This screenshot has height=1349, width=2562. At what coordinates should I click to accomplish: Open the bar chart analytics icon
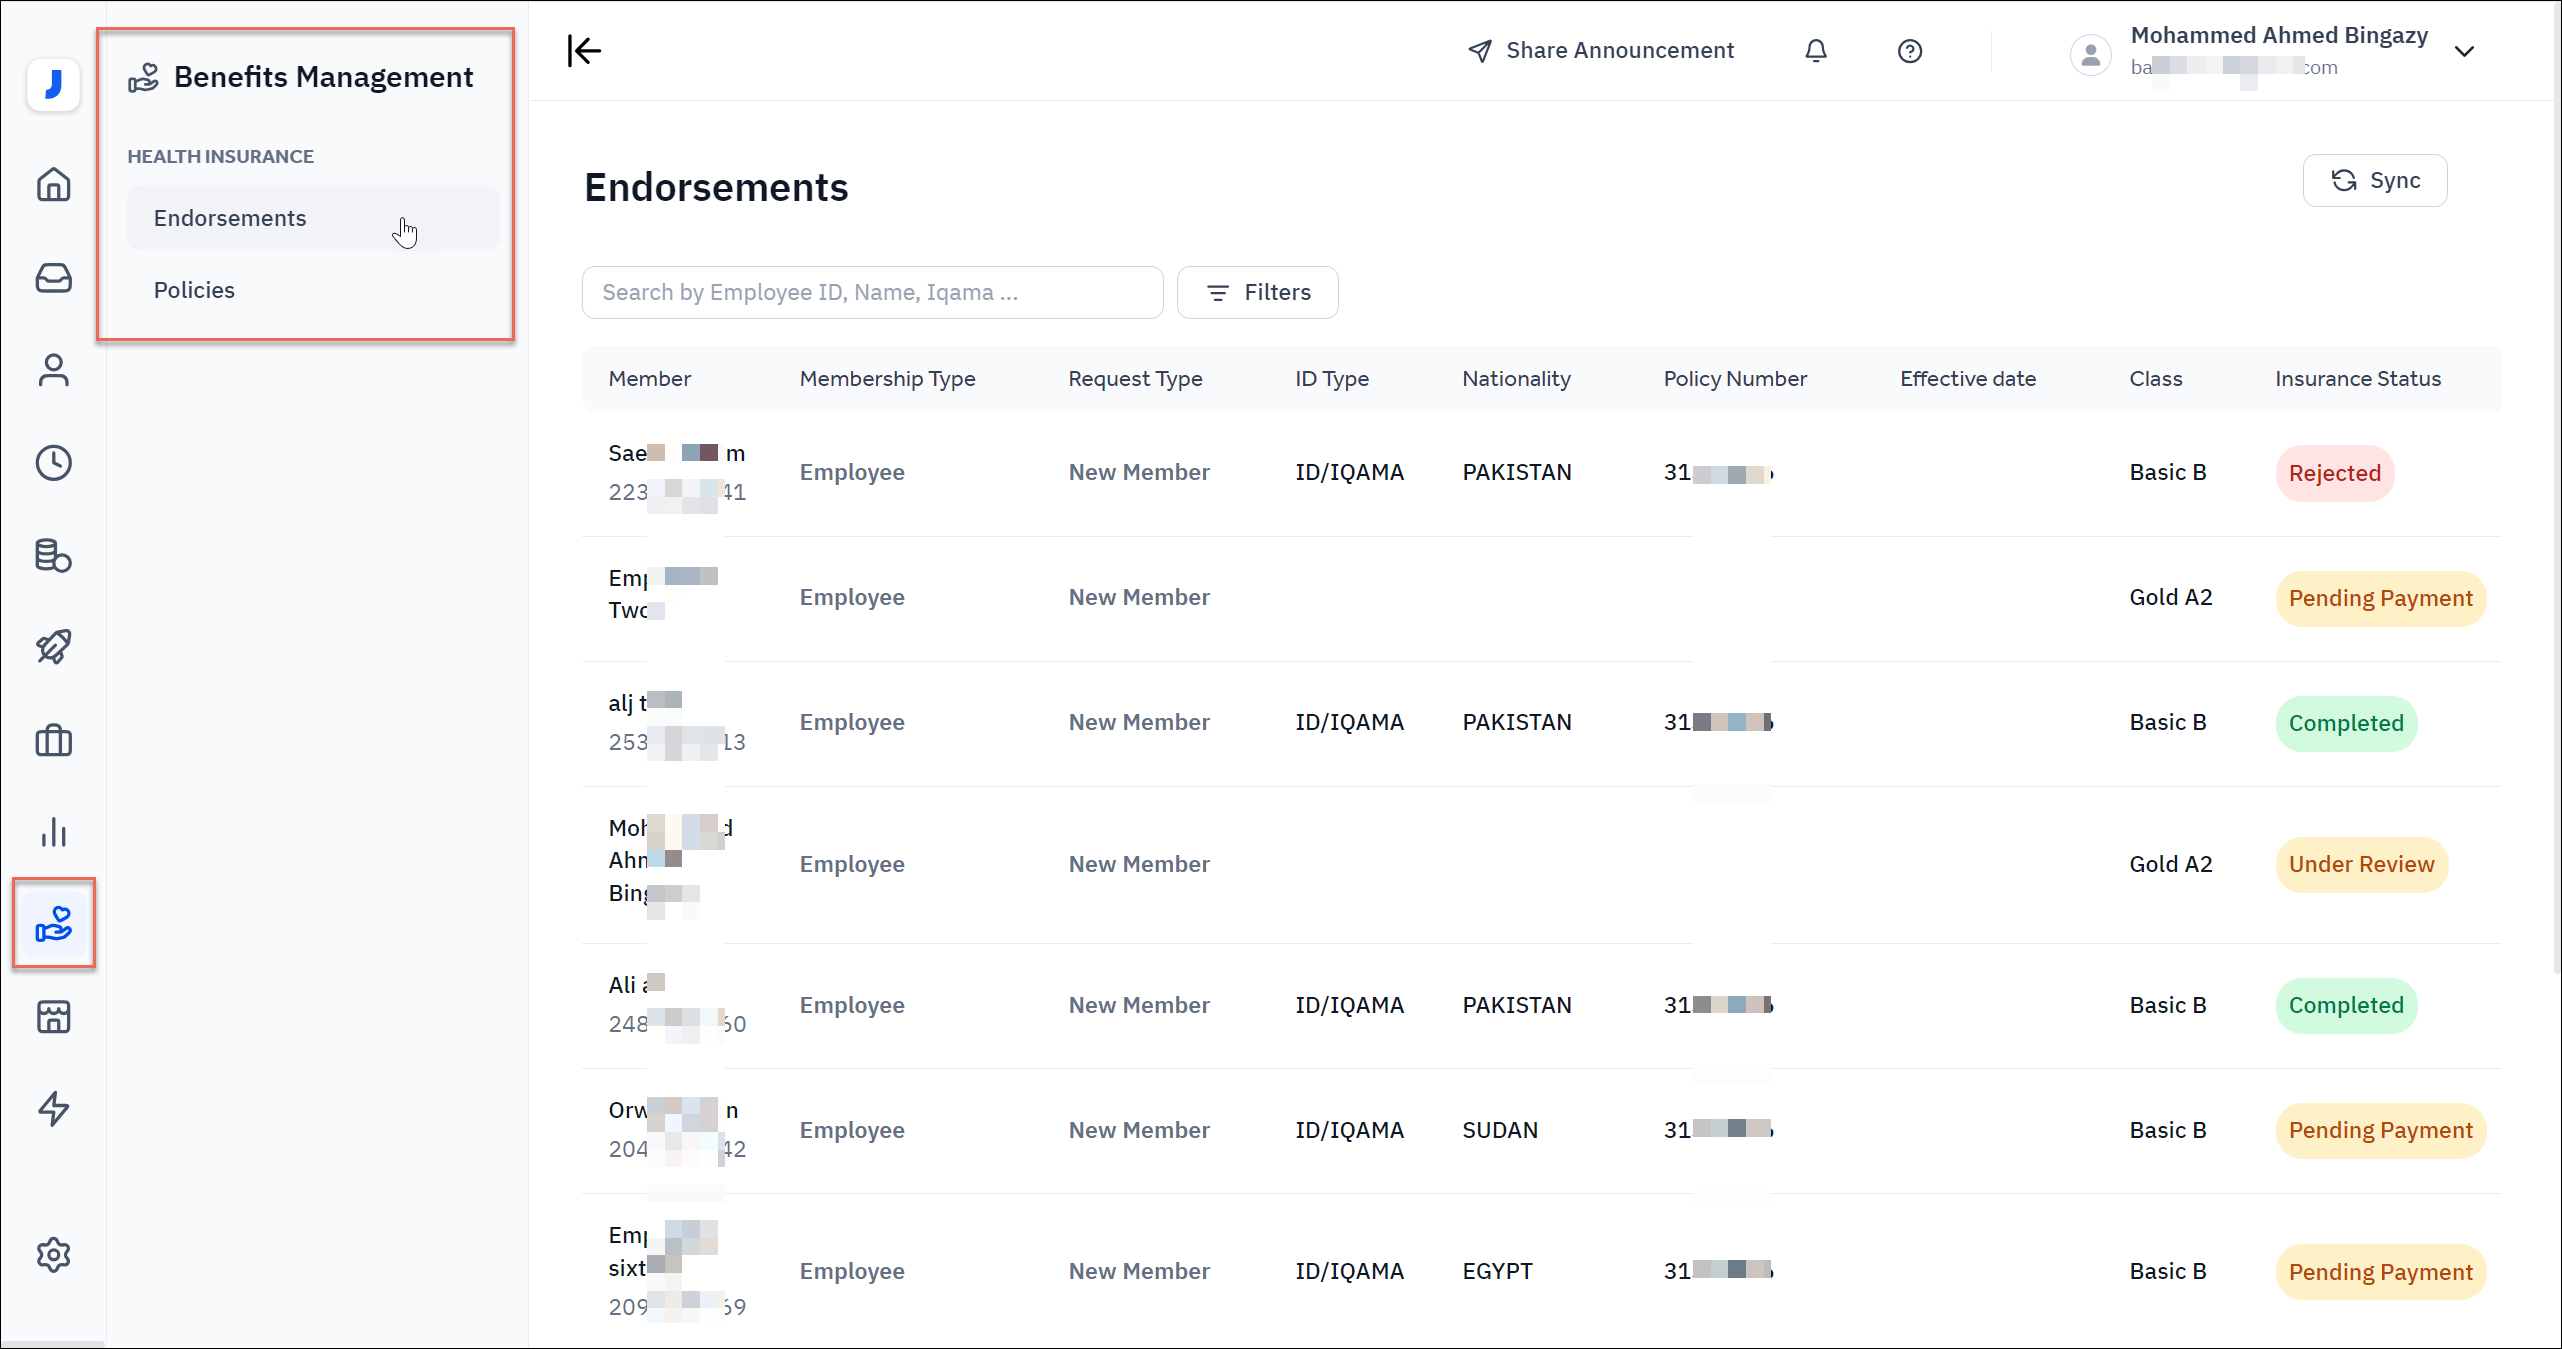(x=53, y=832)
